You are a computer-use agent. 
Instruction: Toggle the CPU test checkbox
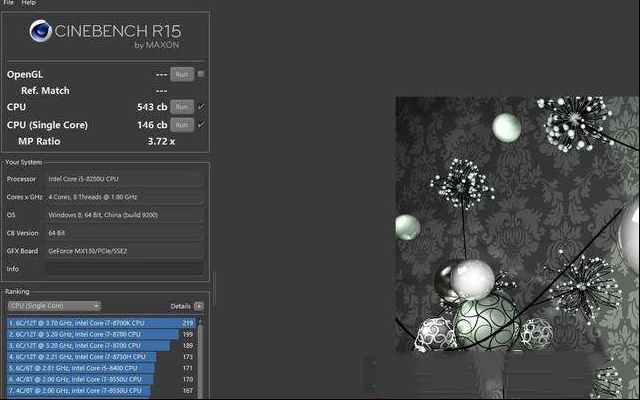201,107
